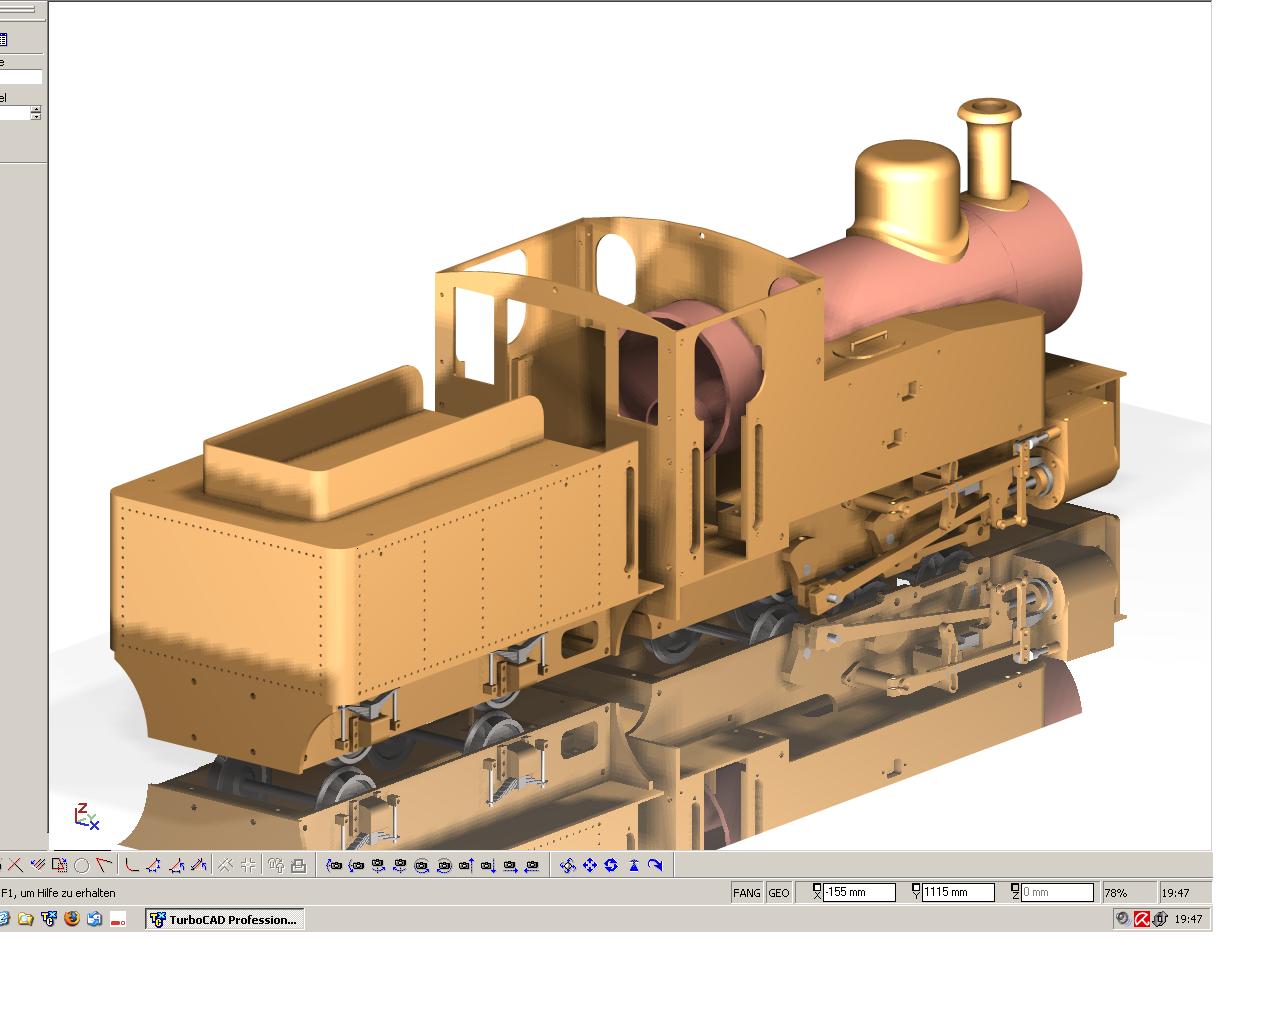The width and height of the screenshot is (1280, 1024).
Task: Click the X coordinate lock icon
Action: click(816, 891)
